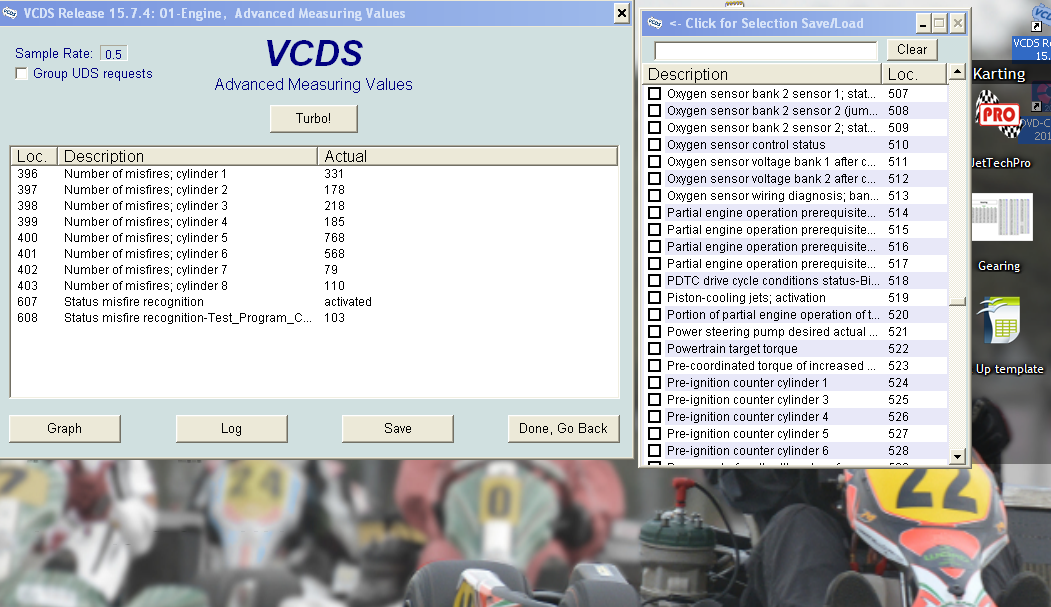Click the Graph button
This screenshot has width=1051, height=607.
click(64, 428)
